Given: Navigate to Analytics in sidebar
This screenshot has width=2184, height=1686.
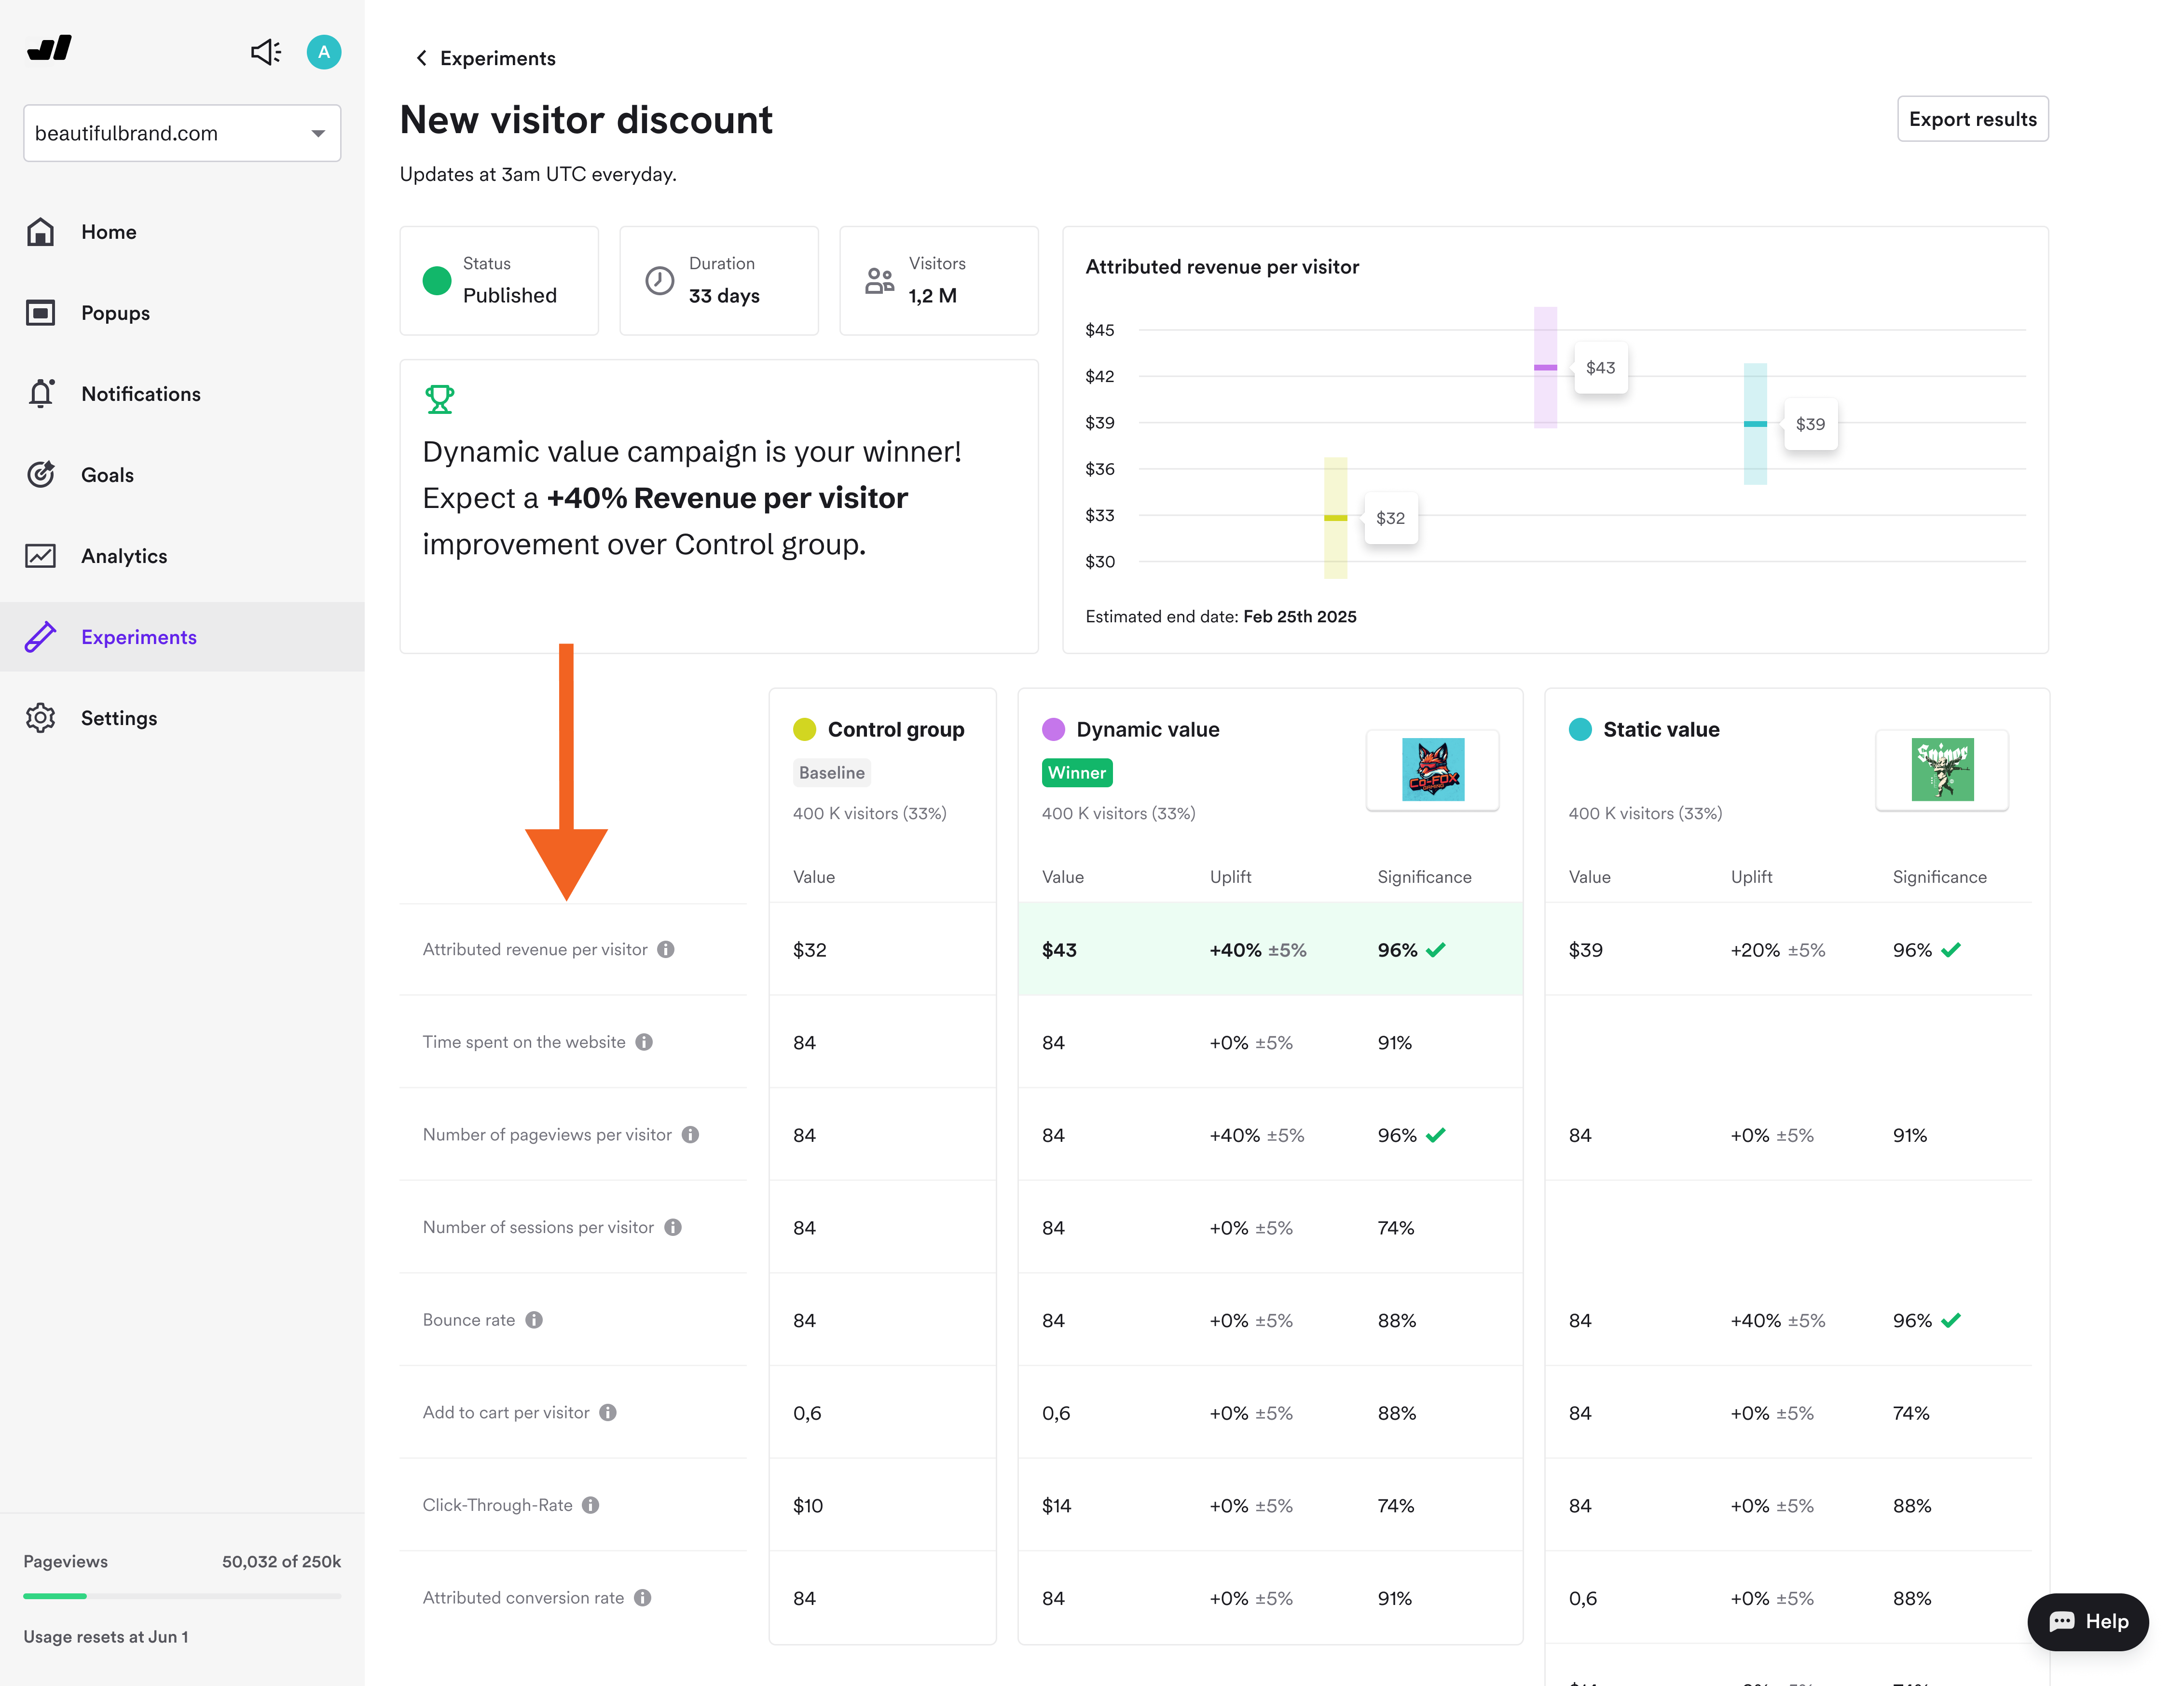Looking at the screenshot, I should 124,556.
